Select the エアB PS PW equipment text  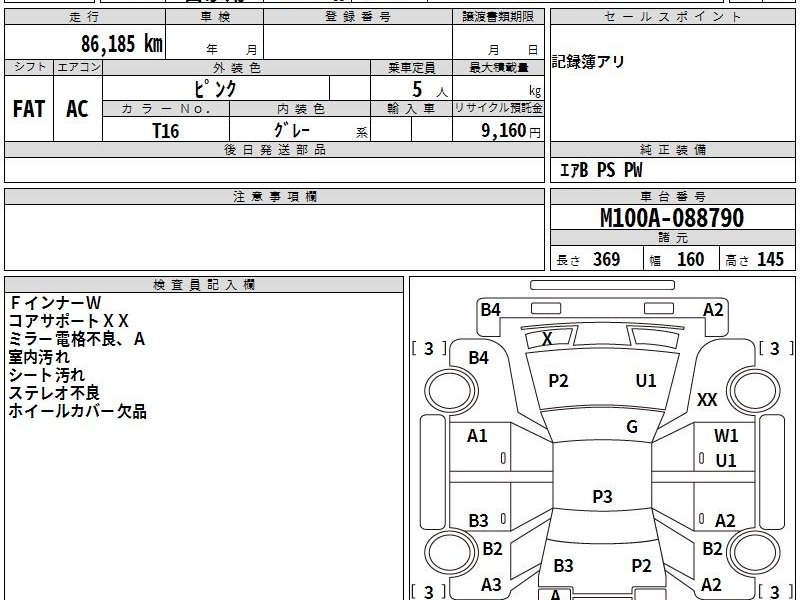(x=601, y=170)
